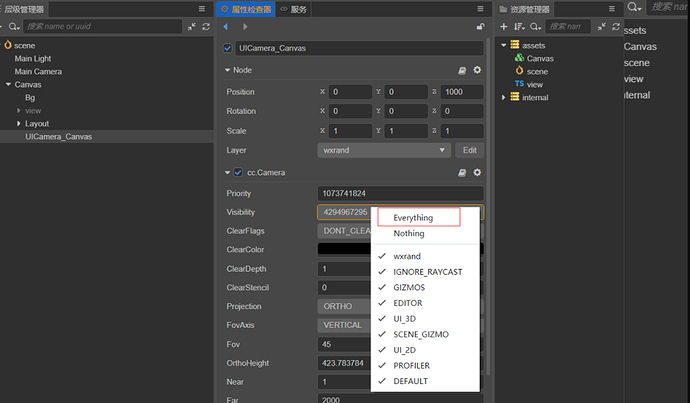Uncheck the UICamera_Canvas node active checkbox
Image resolution: width=690 pixels, height=403 pixels.
tap(228, 48)
